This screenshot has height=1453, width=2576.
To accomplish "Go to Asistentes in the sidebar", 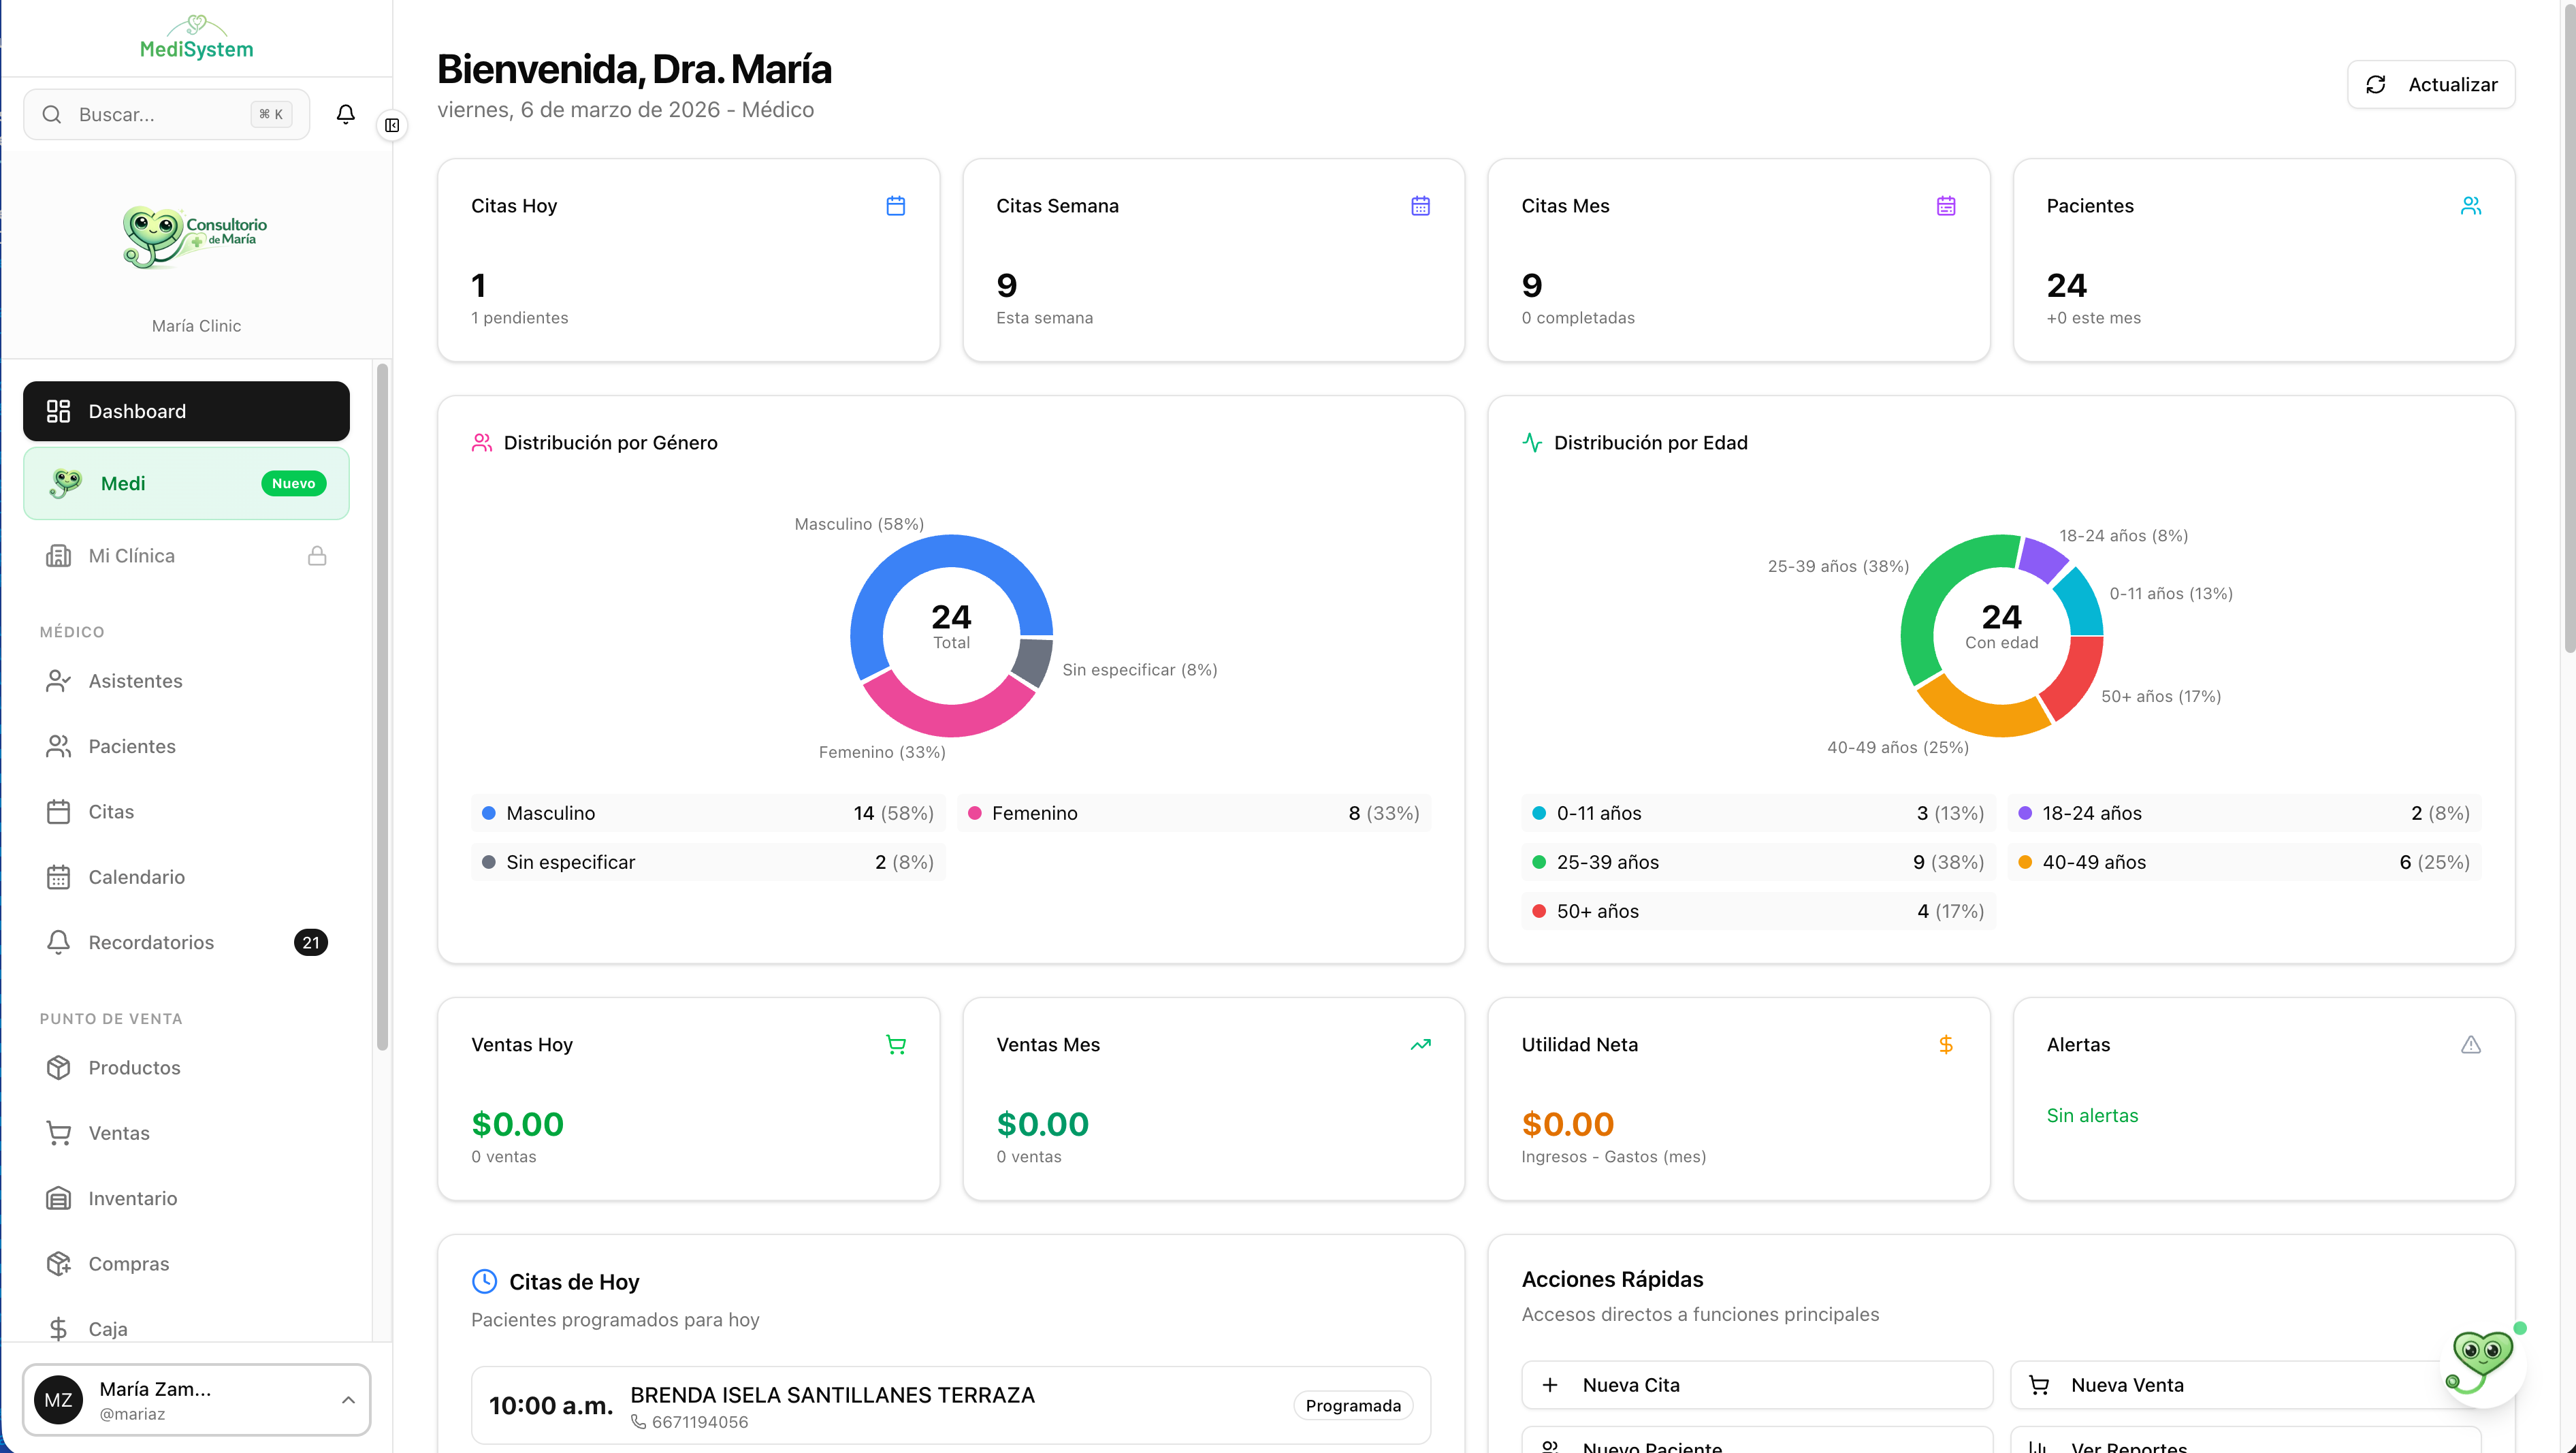I will click(x=186, y=681).
